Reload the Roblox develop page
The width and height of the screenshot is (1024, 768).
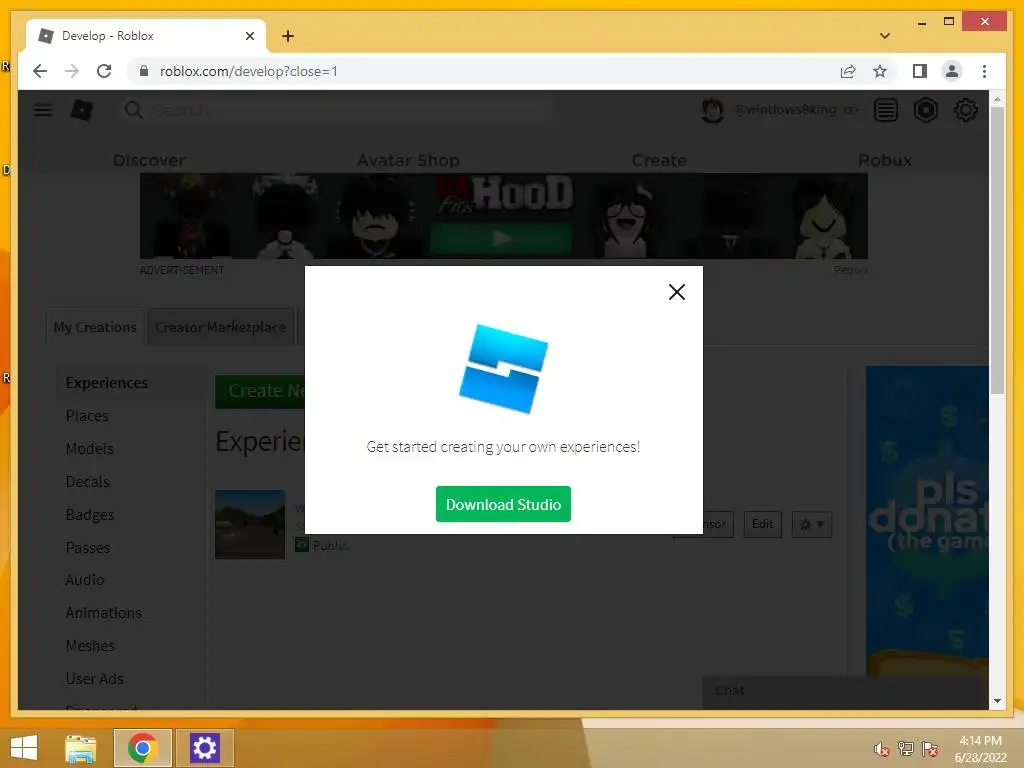[104, 71]
